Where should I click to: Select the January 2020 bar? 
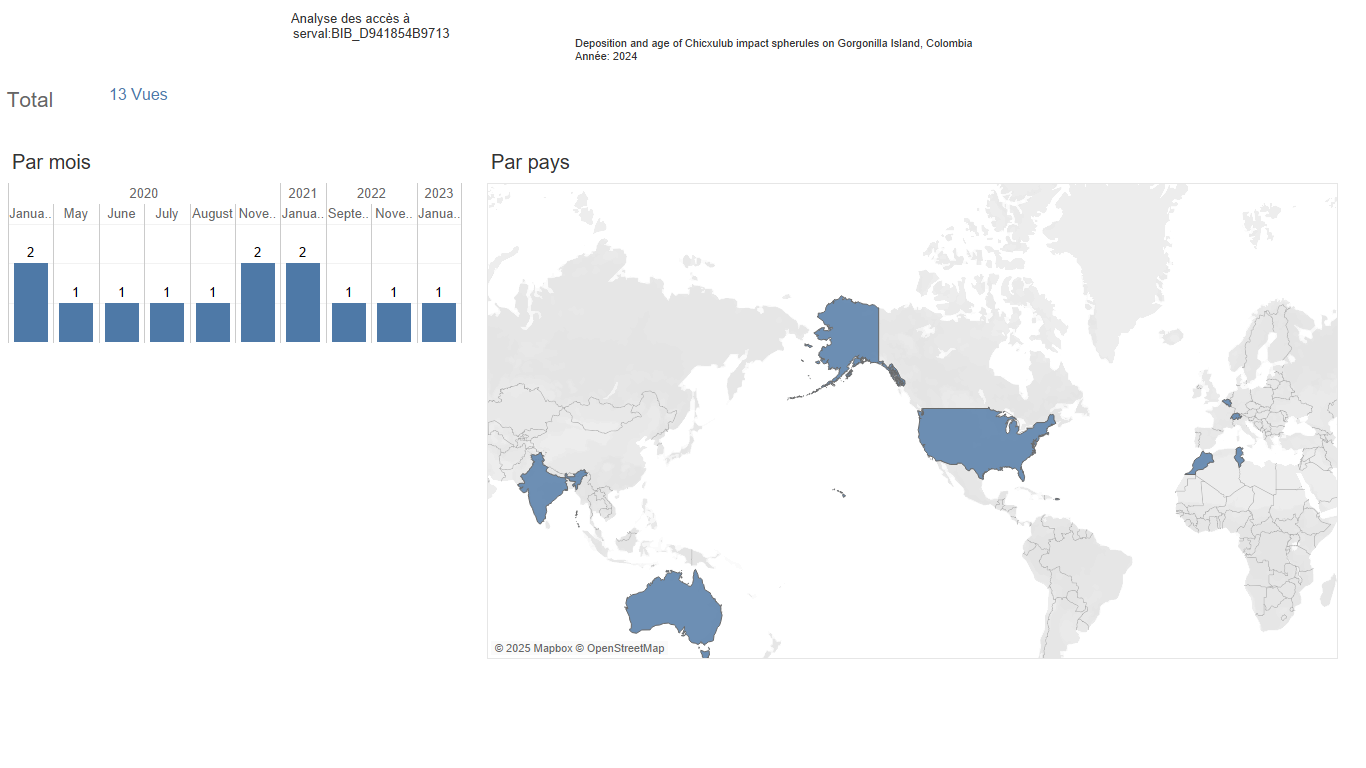(x=31, y=302)
